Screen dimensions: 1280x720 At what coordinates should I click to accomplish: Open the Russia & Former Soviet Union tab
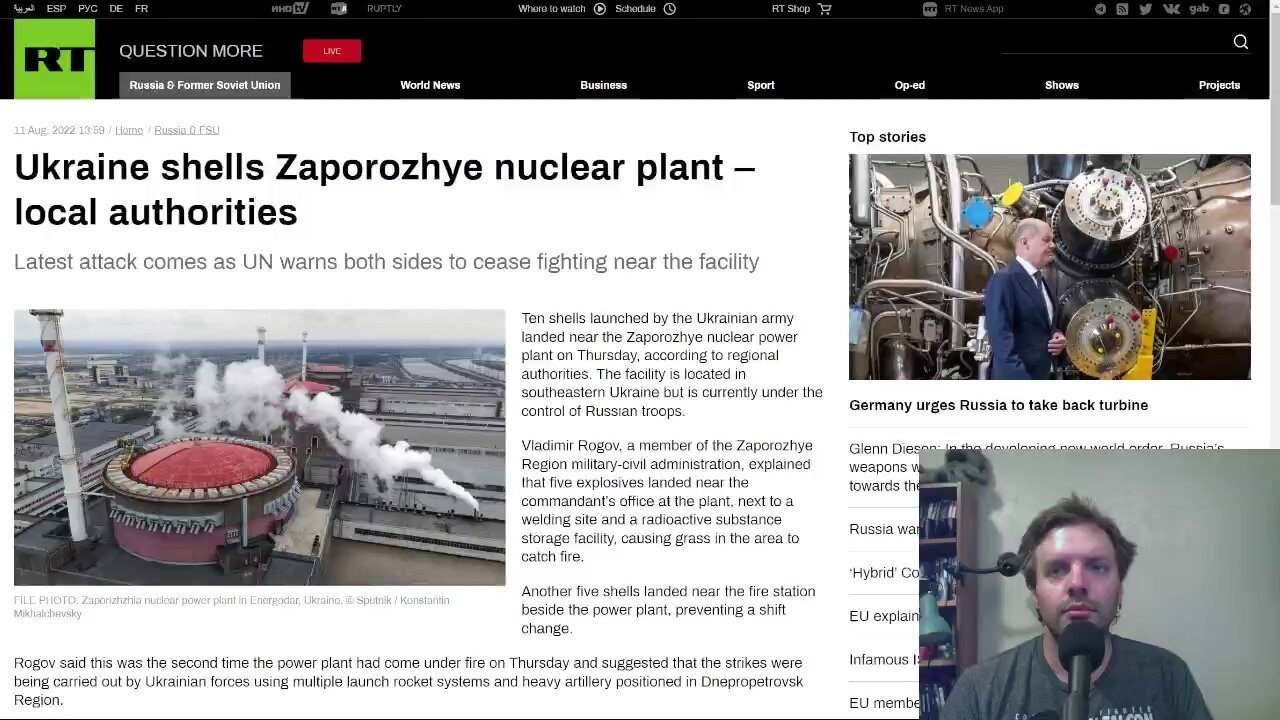click(205, 85)
